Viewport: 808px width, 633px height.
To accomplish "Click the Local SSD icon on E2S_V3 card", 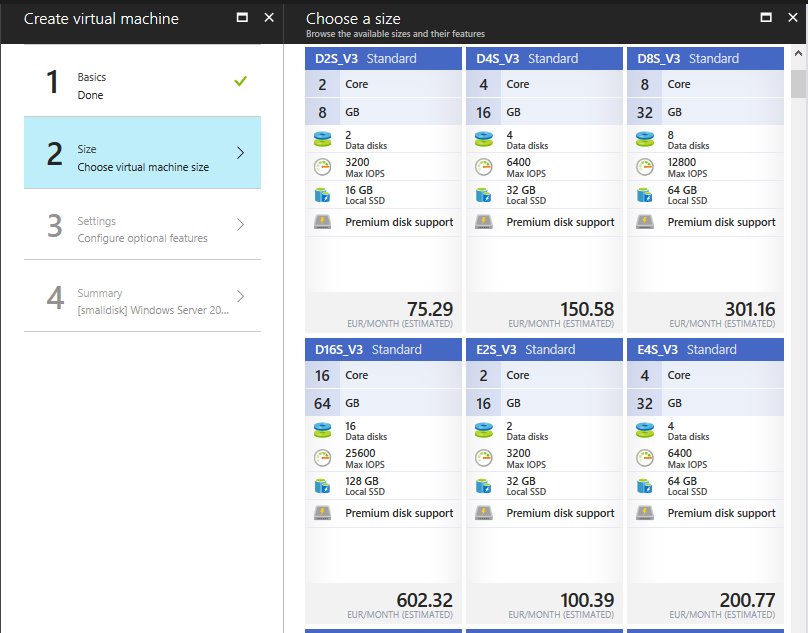I will [x=484, y=486].
